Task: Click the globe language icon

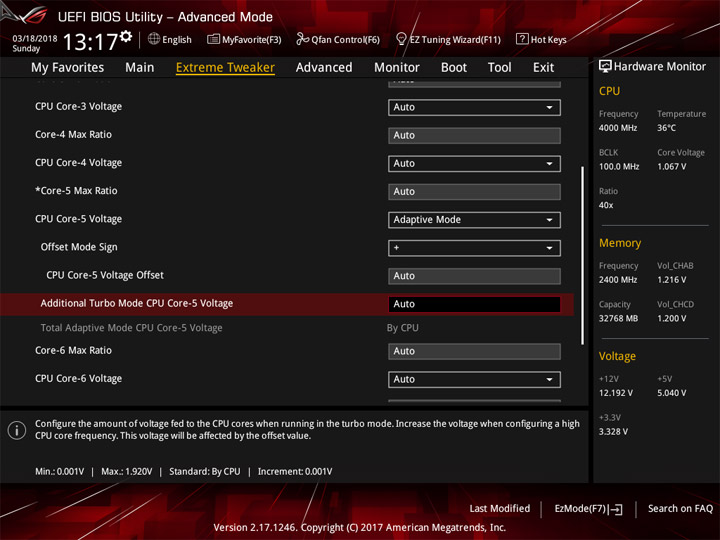Action: point(154,39)
